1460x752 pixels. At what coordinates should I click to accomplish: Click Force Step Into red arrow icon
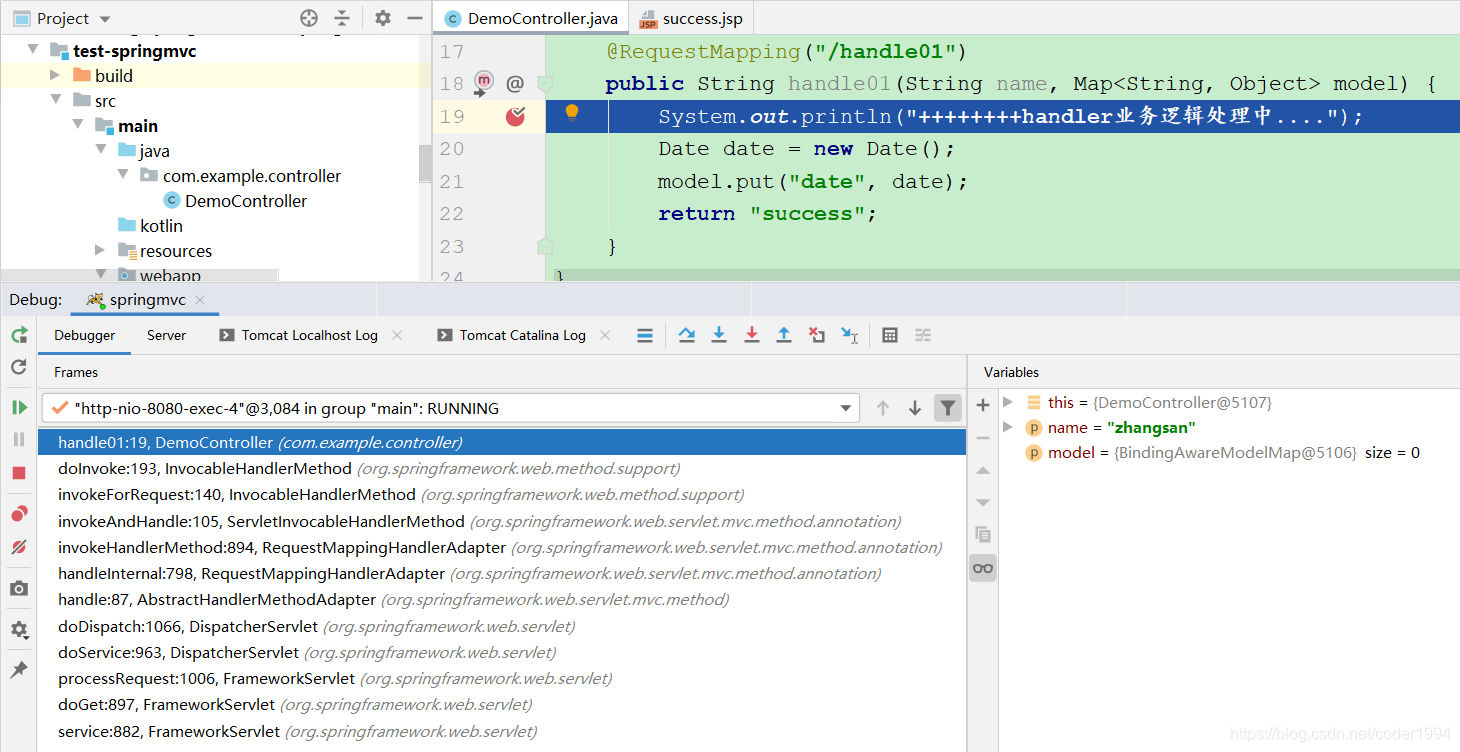(751, 335)
